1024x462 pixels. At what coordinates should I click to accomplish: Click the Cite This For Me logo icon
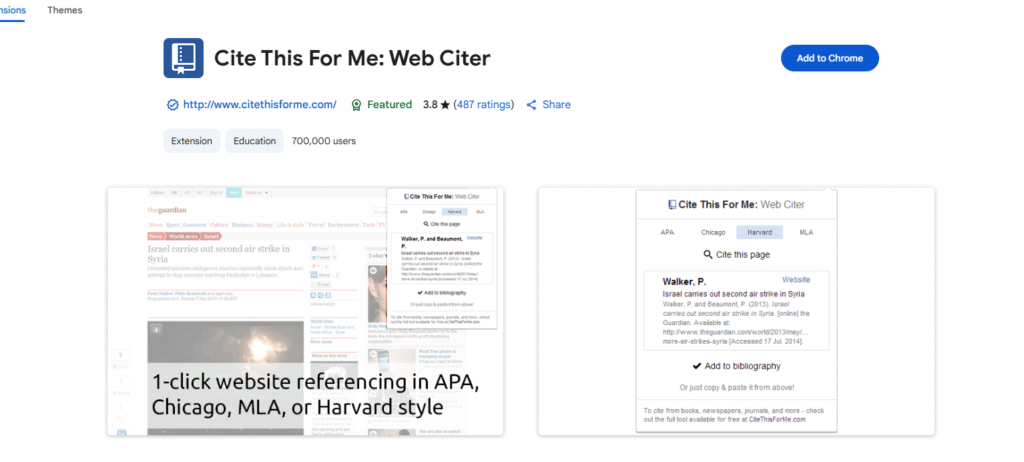(183, 58)
